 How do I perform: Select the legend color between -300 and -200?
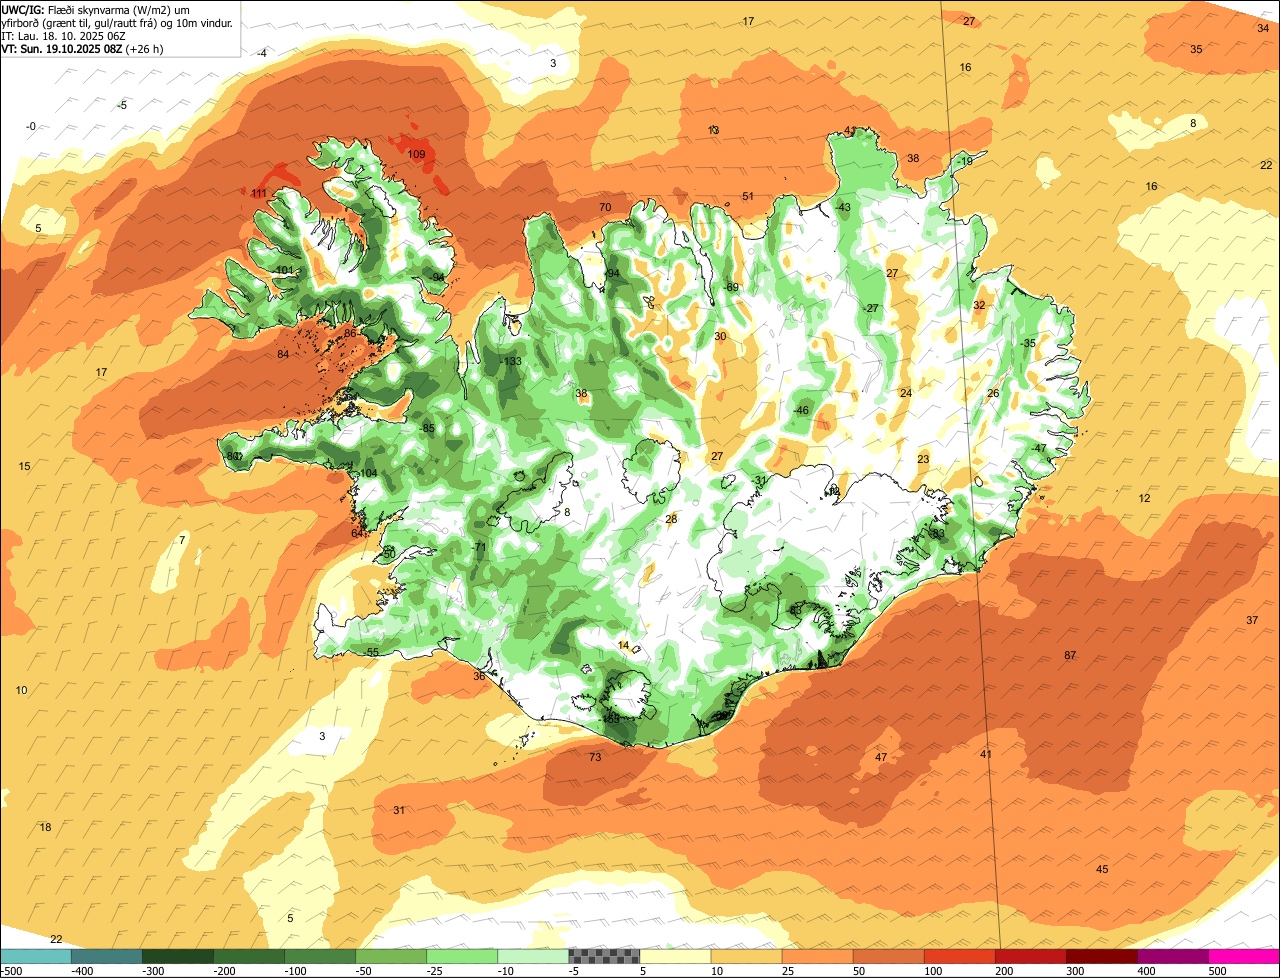[x=177, y=956]
